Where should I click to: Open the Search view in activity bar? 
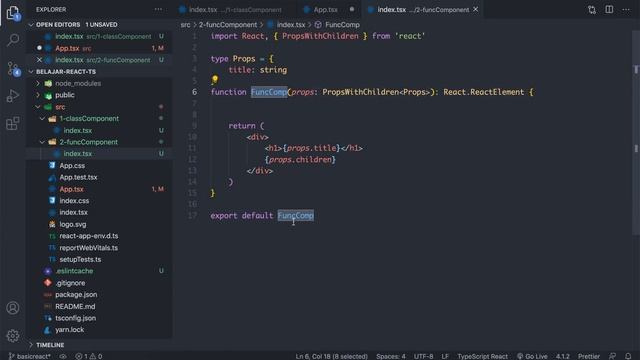[13, 40]
